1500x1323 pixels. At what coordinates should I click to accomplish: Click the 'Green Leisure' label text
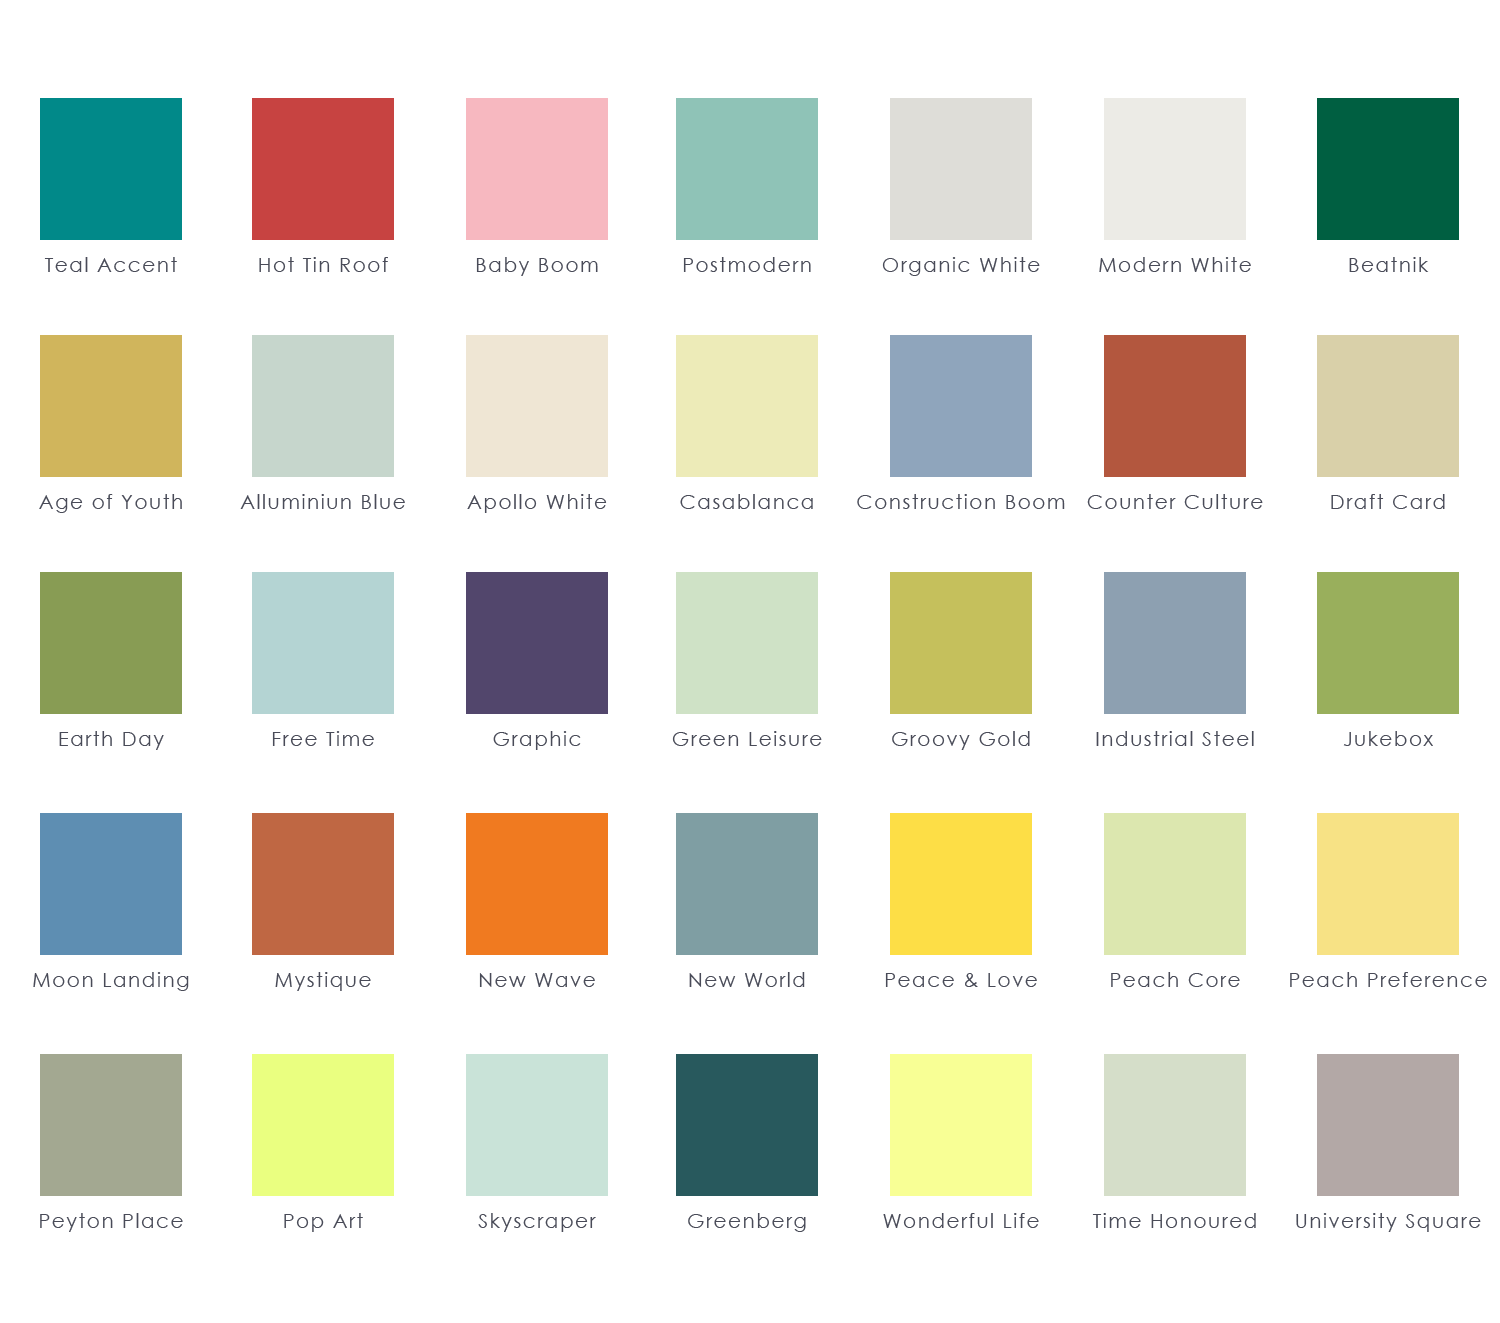tap(747, 739)
